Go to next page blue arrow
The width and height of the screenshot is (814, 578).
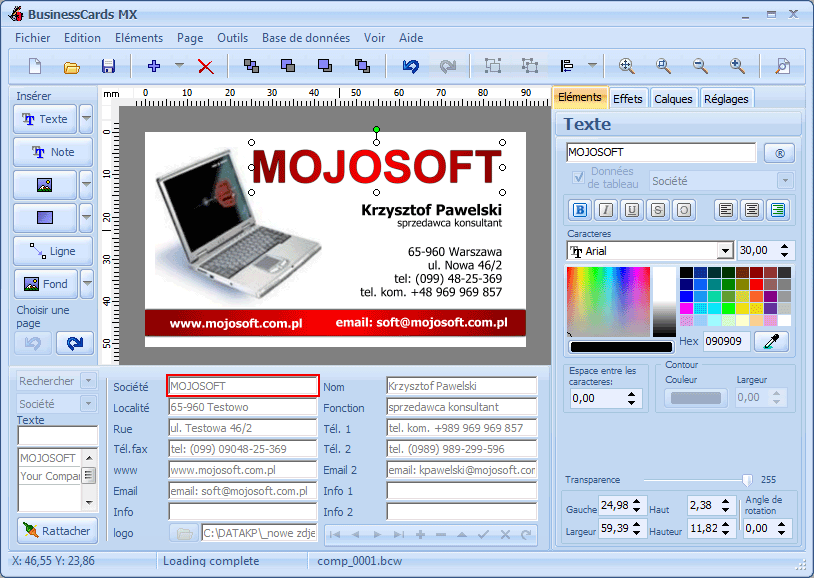[75, 343]
